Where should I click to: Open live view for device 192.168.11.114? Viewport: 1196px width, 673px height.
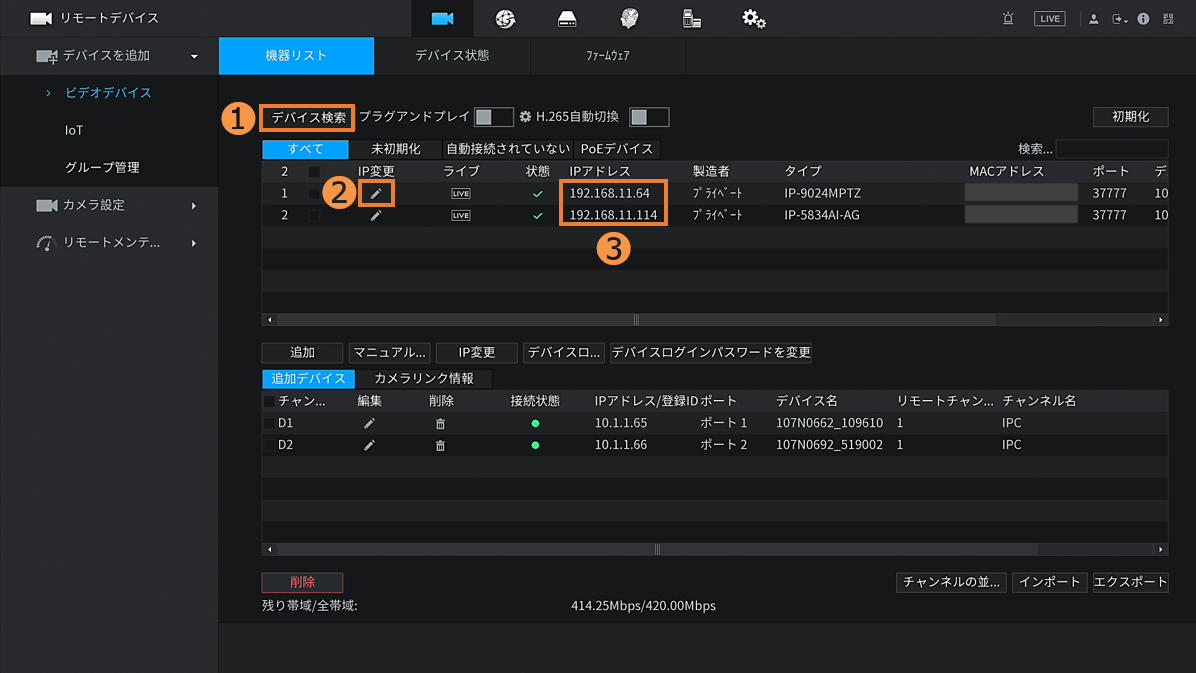(x=460, y=215)
